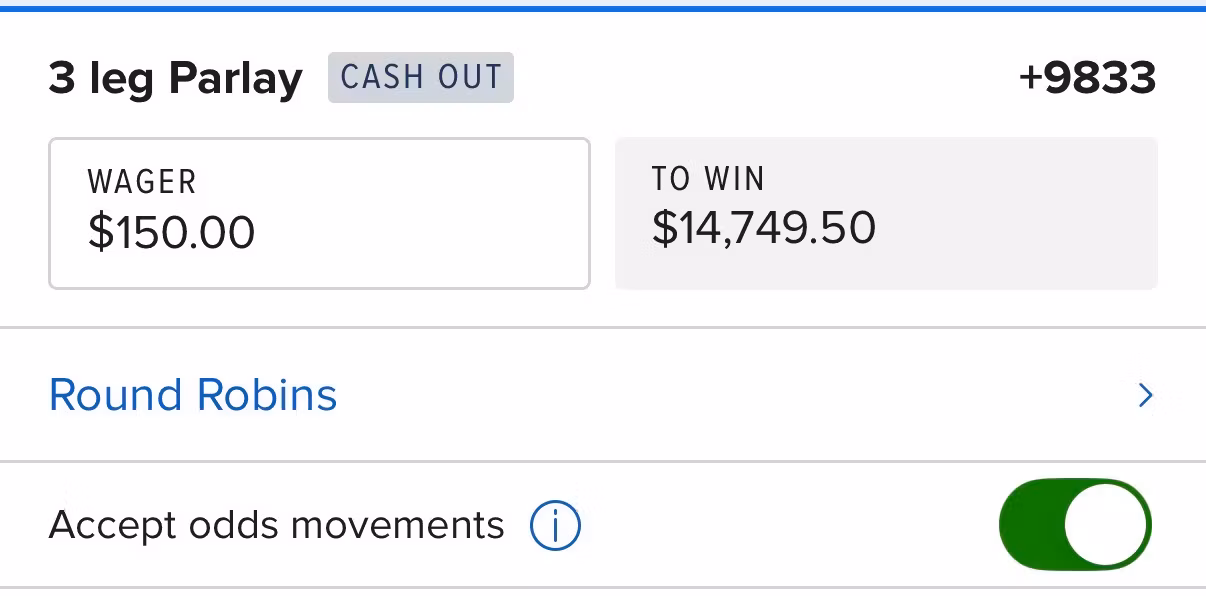Click the blue bar at the top
The image size is (1206, 596).
pos(603,8)
